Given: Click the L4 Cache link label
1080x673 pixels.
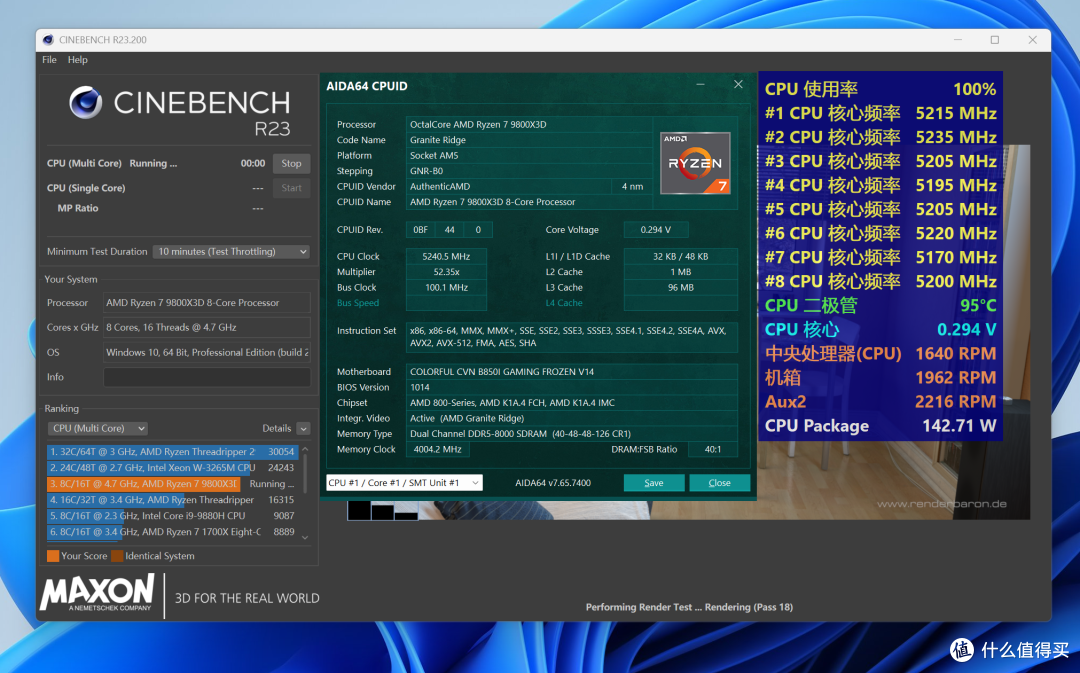Looking at the screenshot, I should pos(564,303).
